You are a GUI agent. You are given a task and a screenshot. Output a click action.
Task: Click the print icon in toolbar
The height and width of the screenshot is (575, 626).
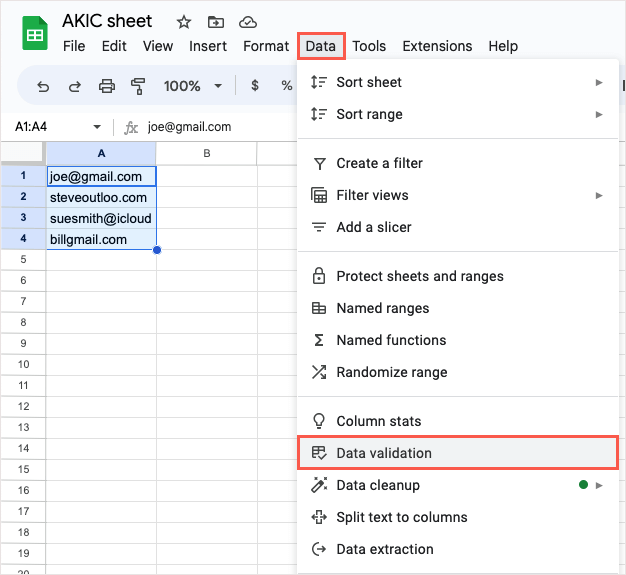pos(107,86)
